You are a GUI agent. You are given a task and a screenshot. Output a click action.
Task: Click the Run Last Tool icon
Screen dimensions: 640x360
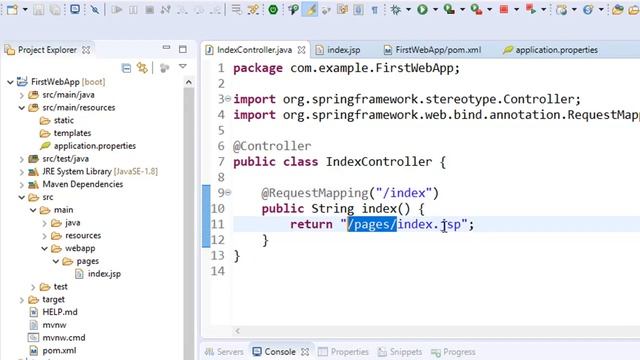point(476,9)
